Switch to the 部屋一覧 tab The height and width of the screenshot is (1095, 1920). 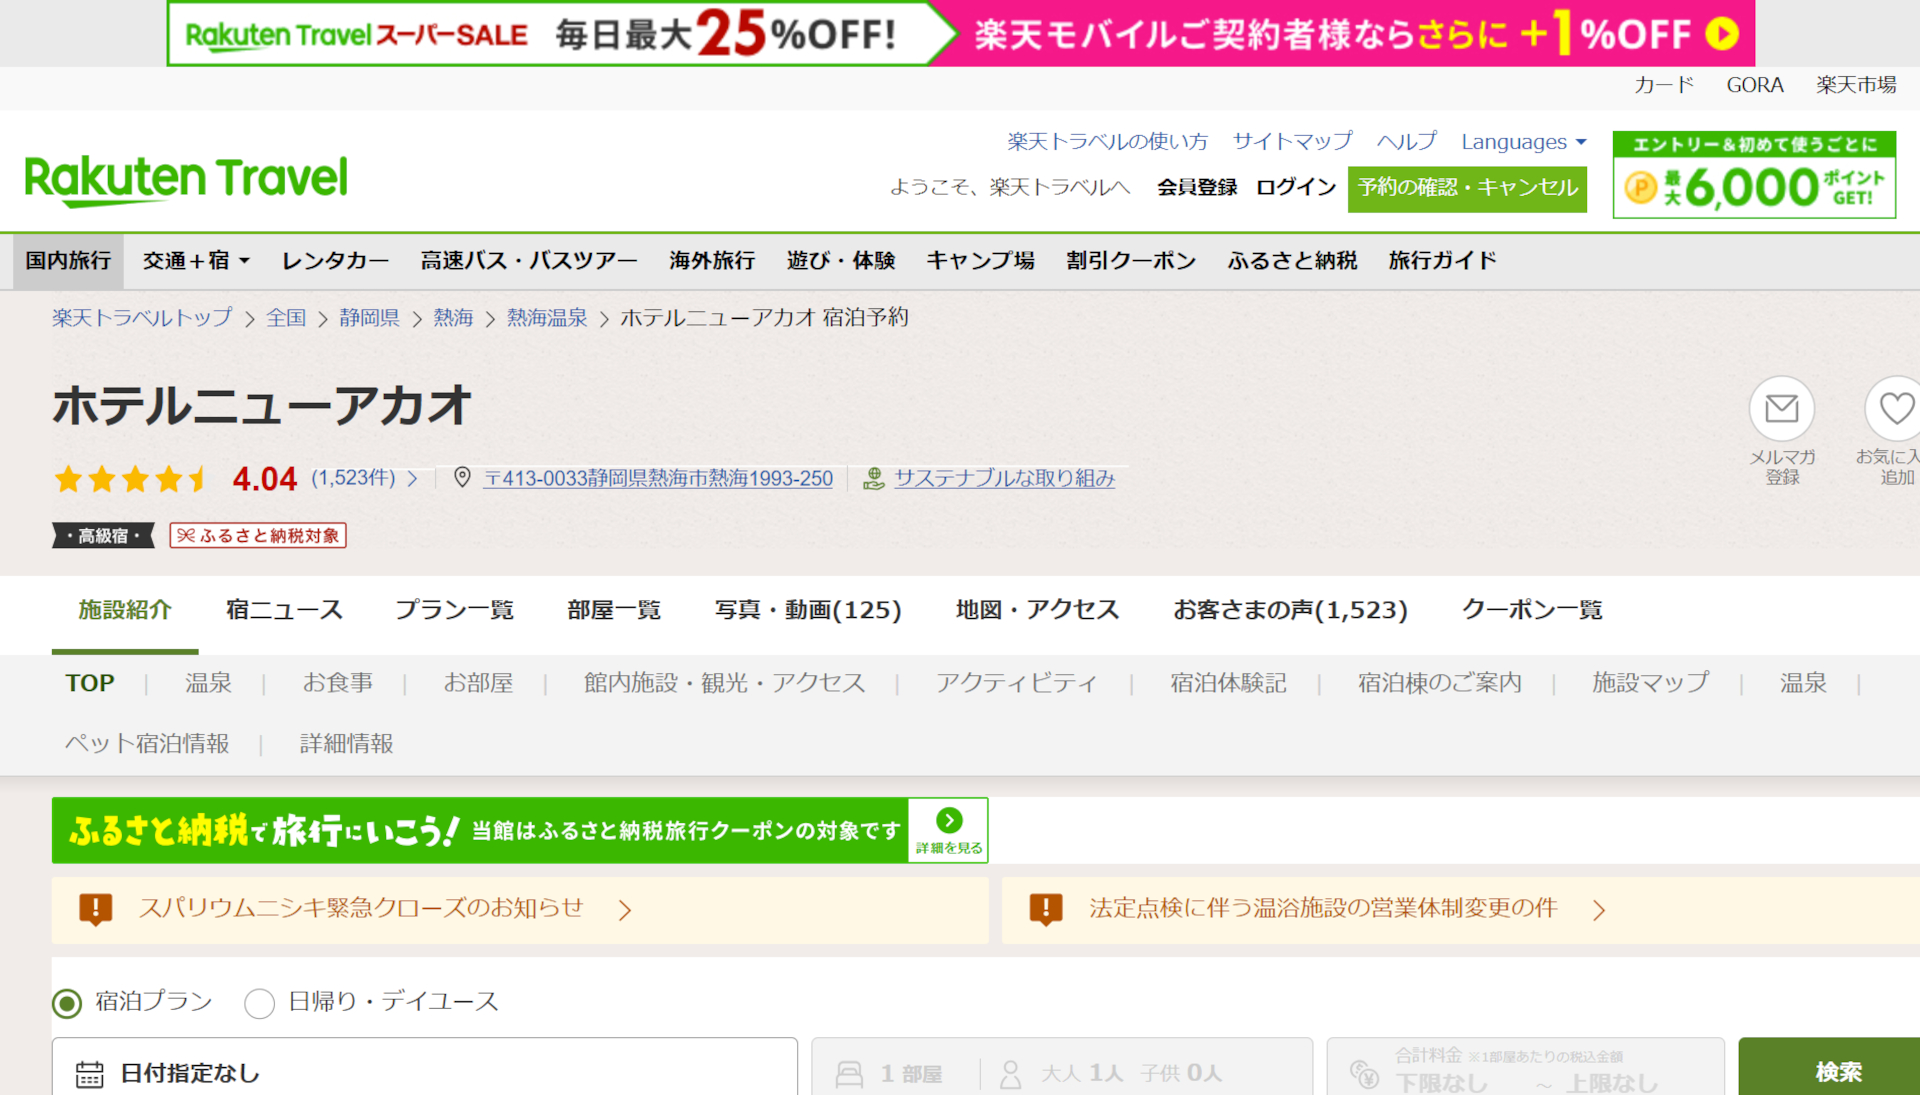click(x=613, y=609)
